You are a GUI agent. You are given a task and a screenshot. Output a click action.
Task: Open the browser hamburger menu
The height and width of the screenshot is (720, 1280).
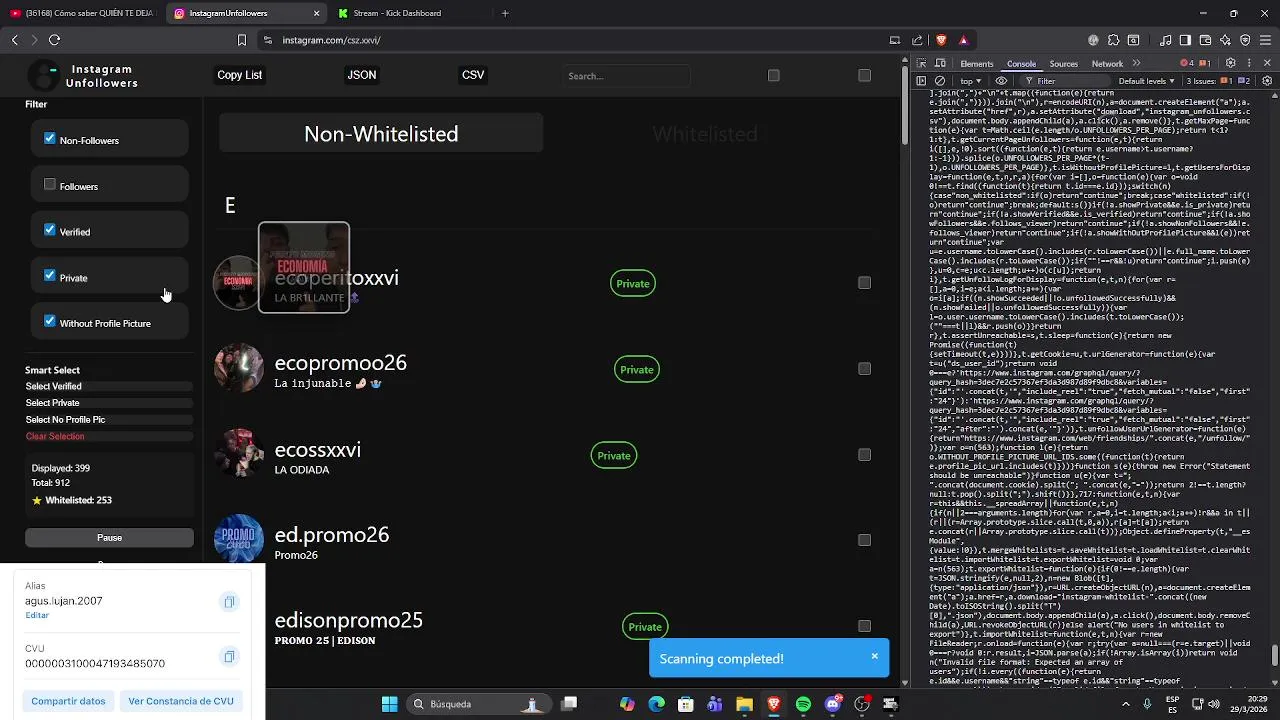point(1266,40)
